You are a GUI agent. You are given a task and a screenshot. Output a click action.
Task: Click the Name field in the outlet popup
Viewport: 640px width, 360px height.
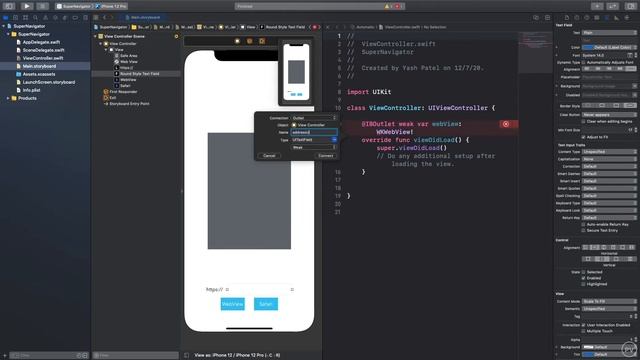coord(314,132)
